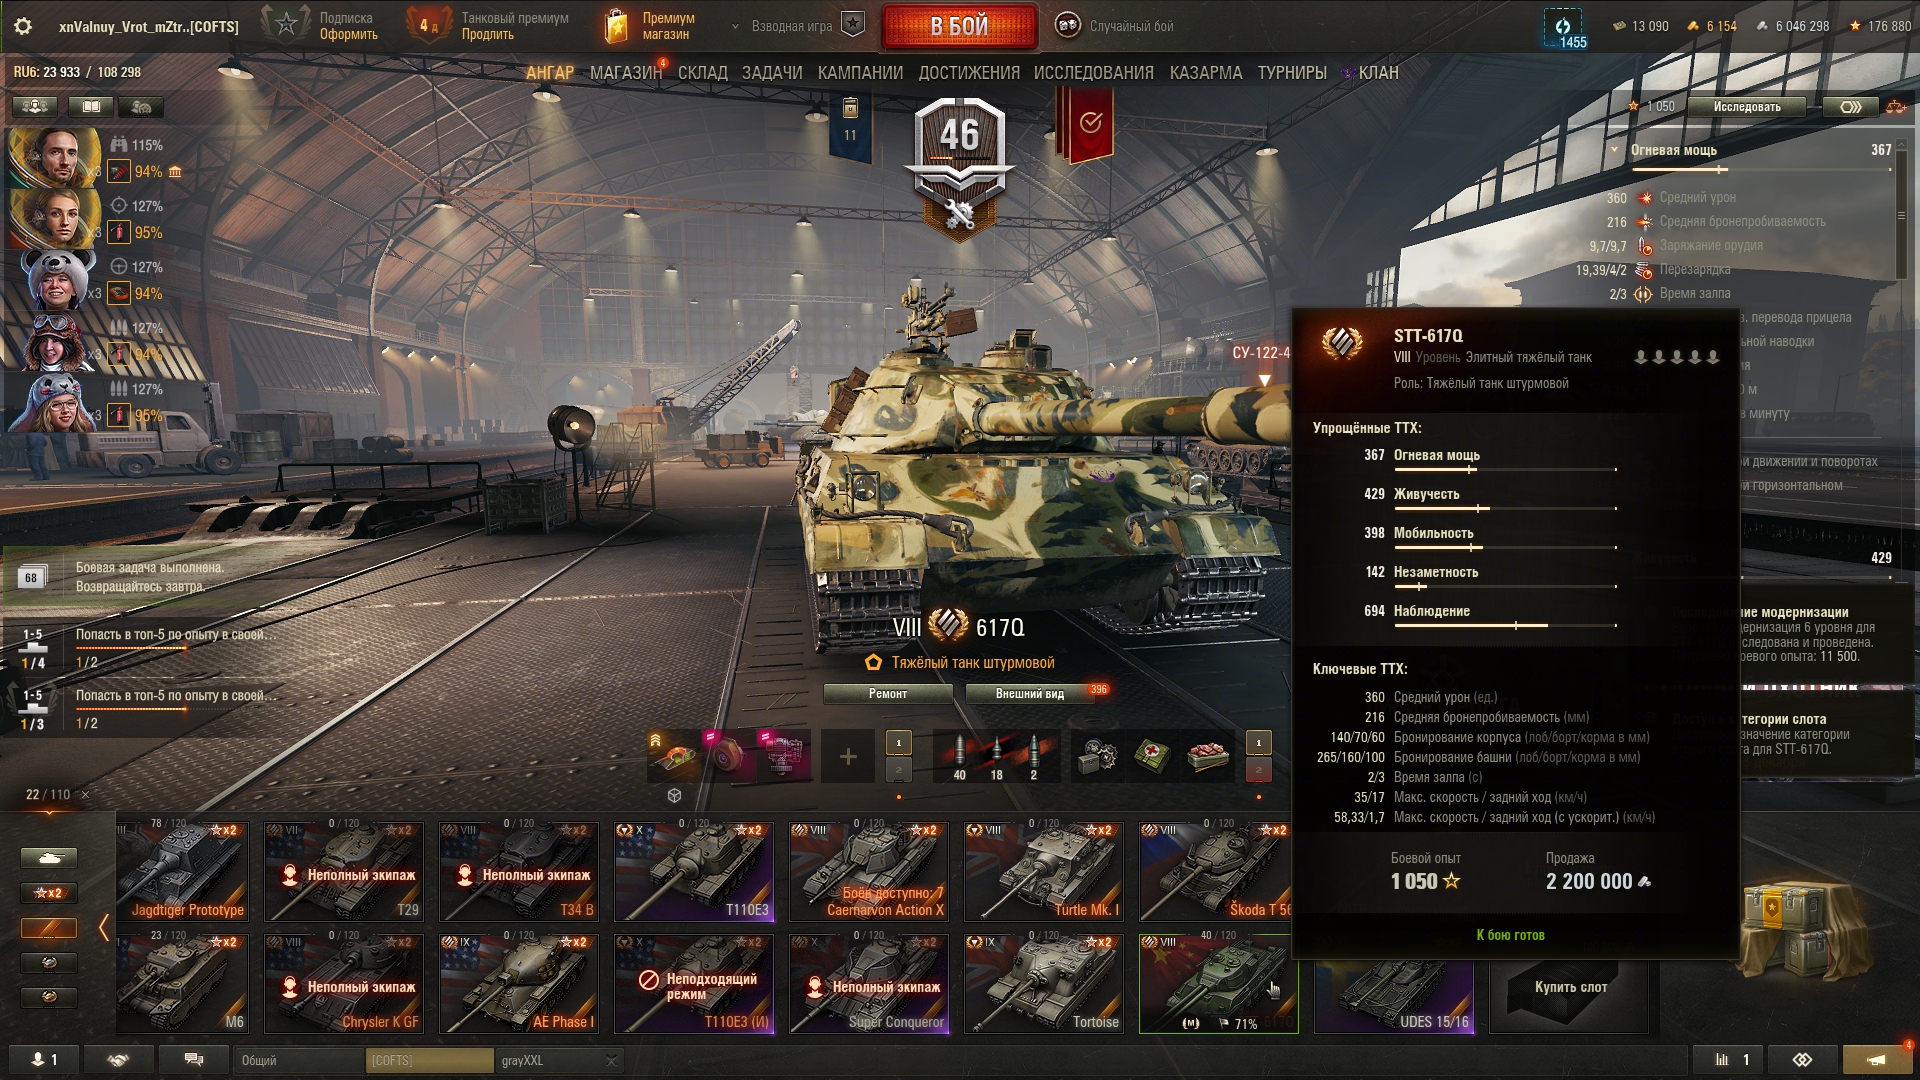Open the large repair kit consumable slot
Image resolution: width=1920 pixels, height=1080 pixels.
click(x=1099, y=756)
